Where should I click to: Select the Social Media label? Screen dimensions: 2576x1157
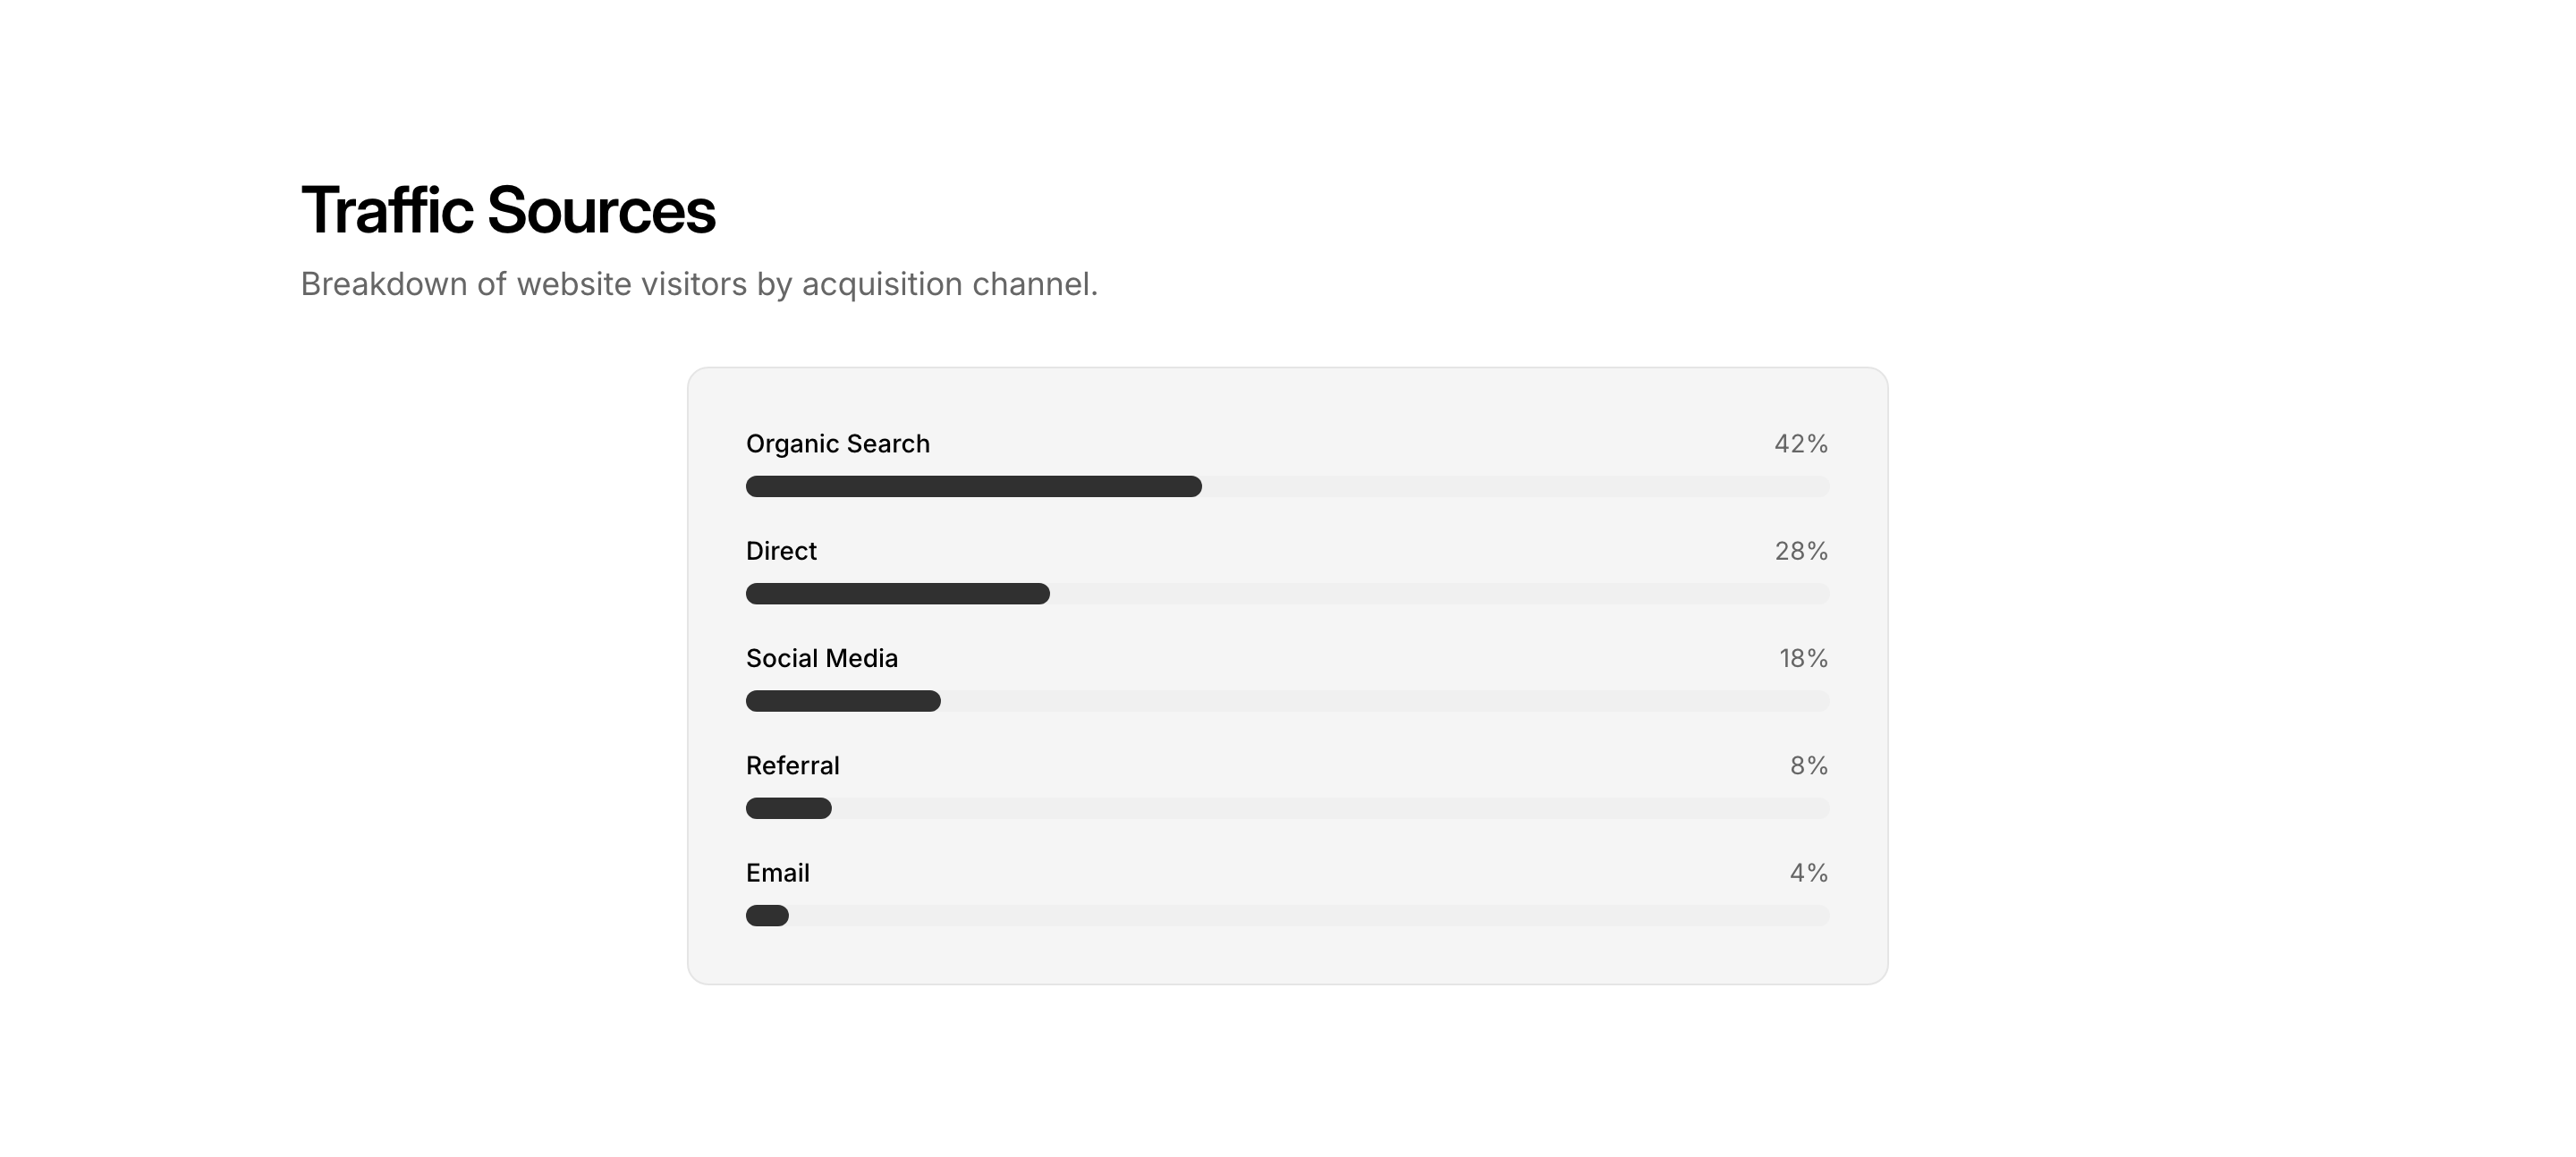(x=821, y=658)
